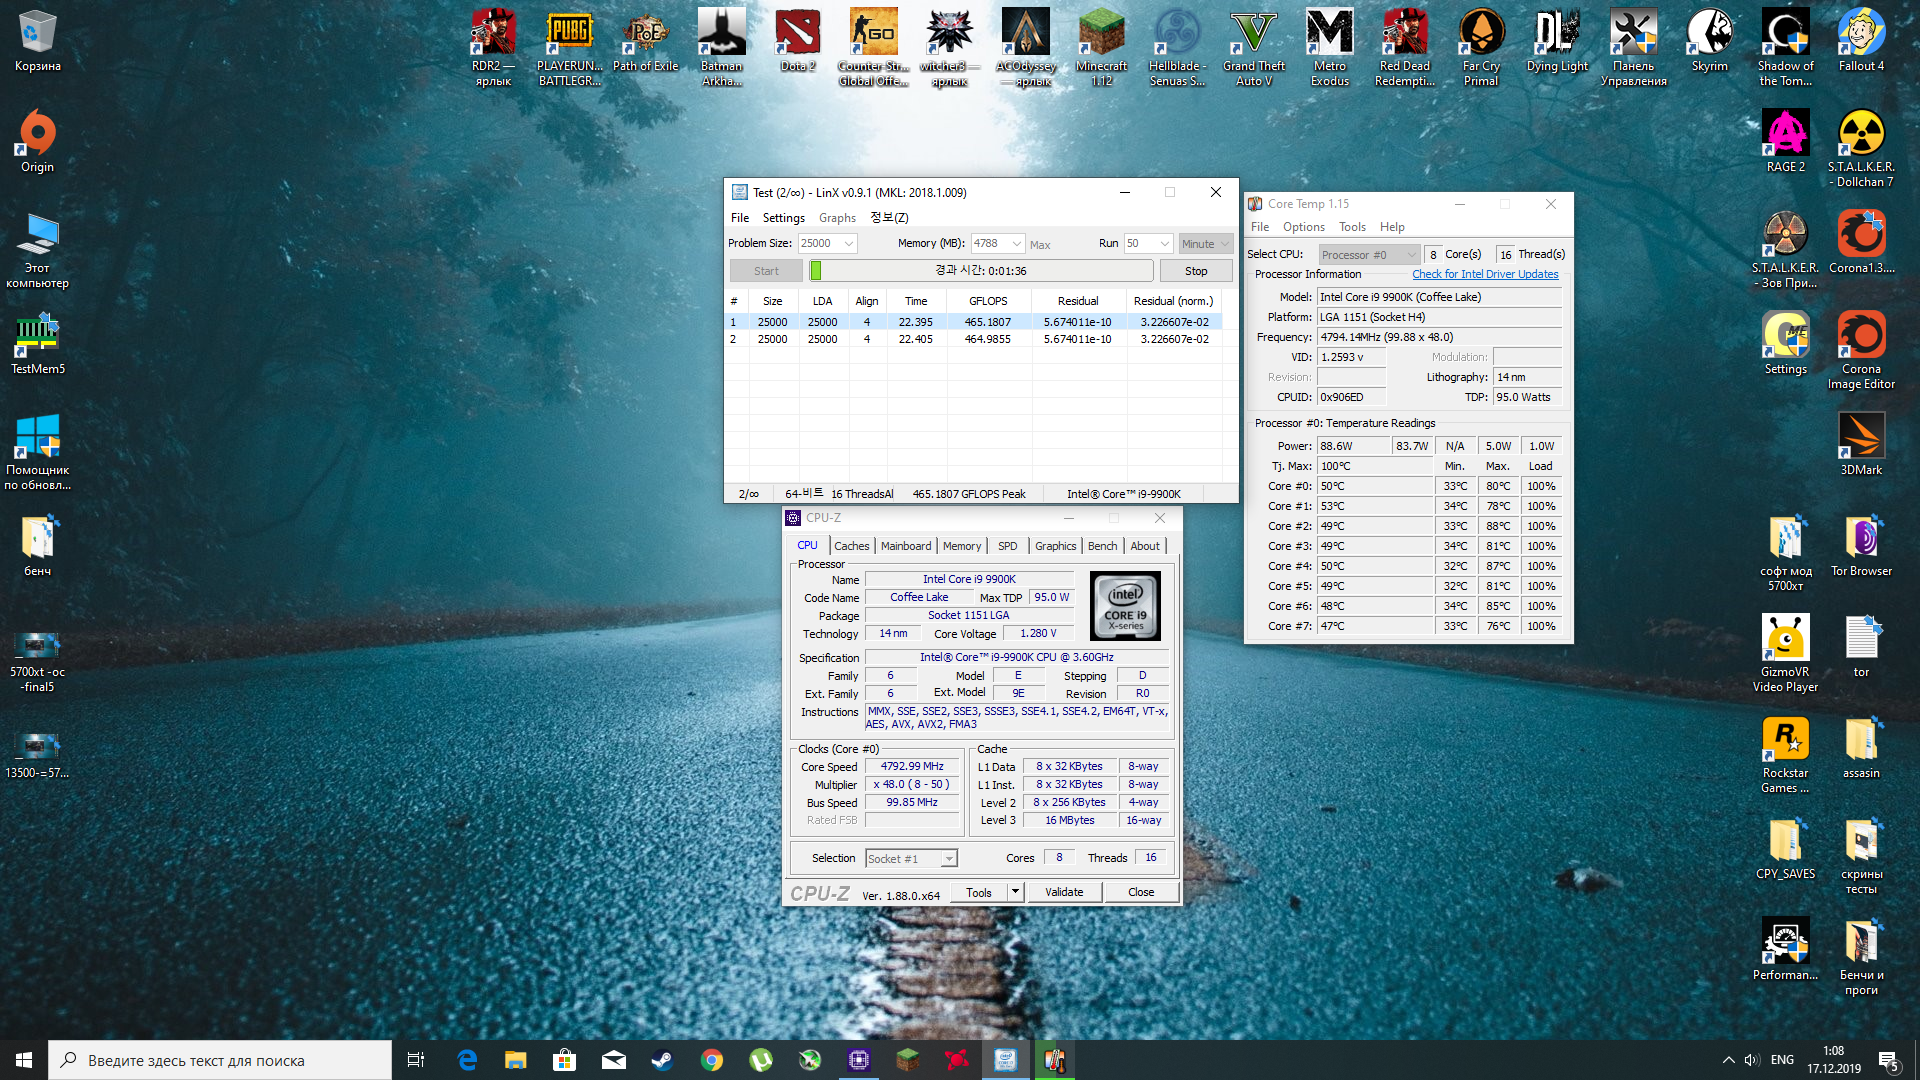Expand the Memory (MB) dropdown
The image size is (1920, 1080).
pyautogui.click(x=1016, y=244)
